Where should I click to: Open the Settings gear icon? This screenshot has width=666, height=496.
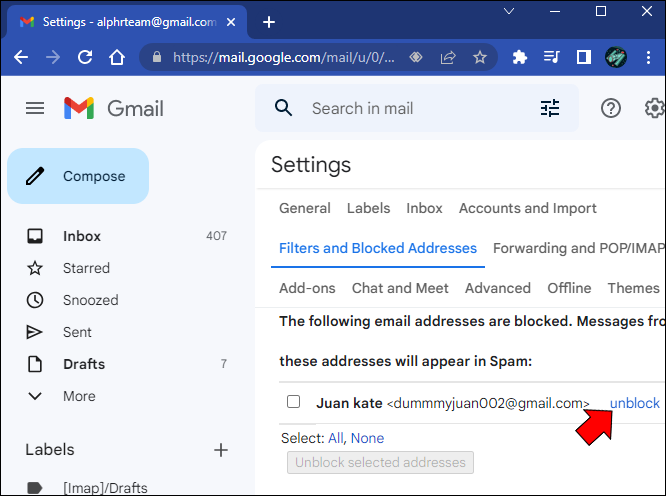655,108
